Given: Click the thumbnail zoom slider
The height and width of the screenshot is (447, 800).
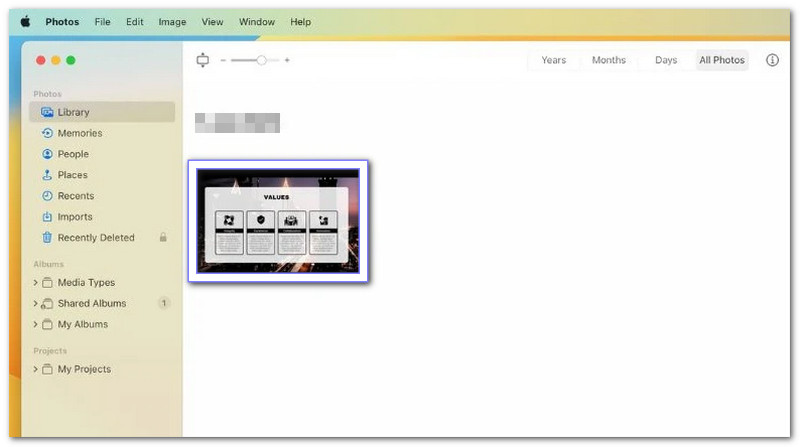Looking at the screenshot, I should pyautogui.click(x=261, y=60).
